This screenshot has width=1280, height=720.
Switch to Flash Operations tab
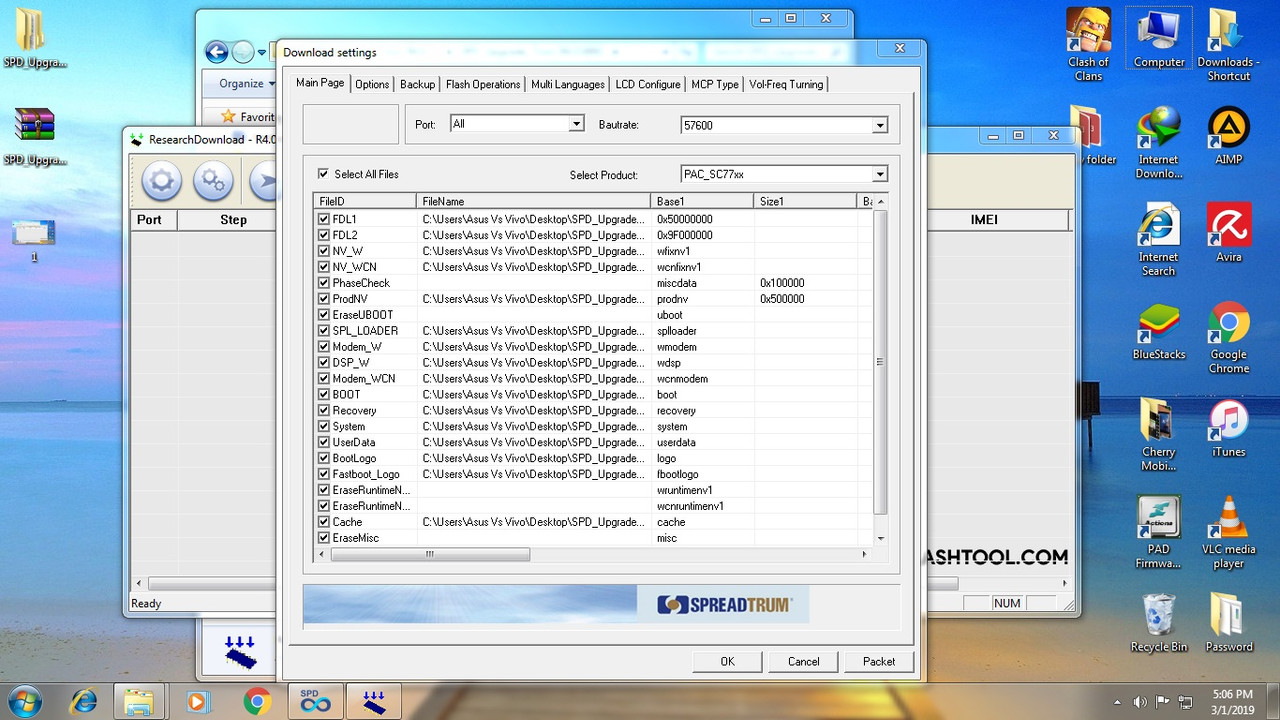(483, 84)
